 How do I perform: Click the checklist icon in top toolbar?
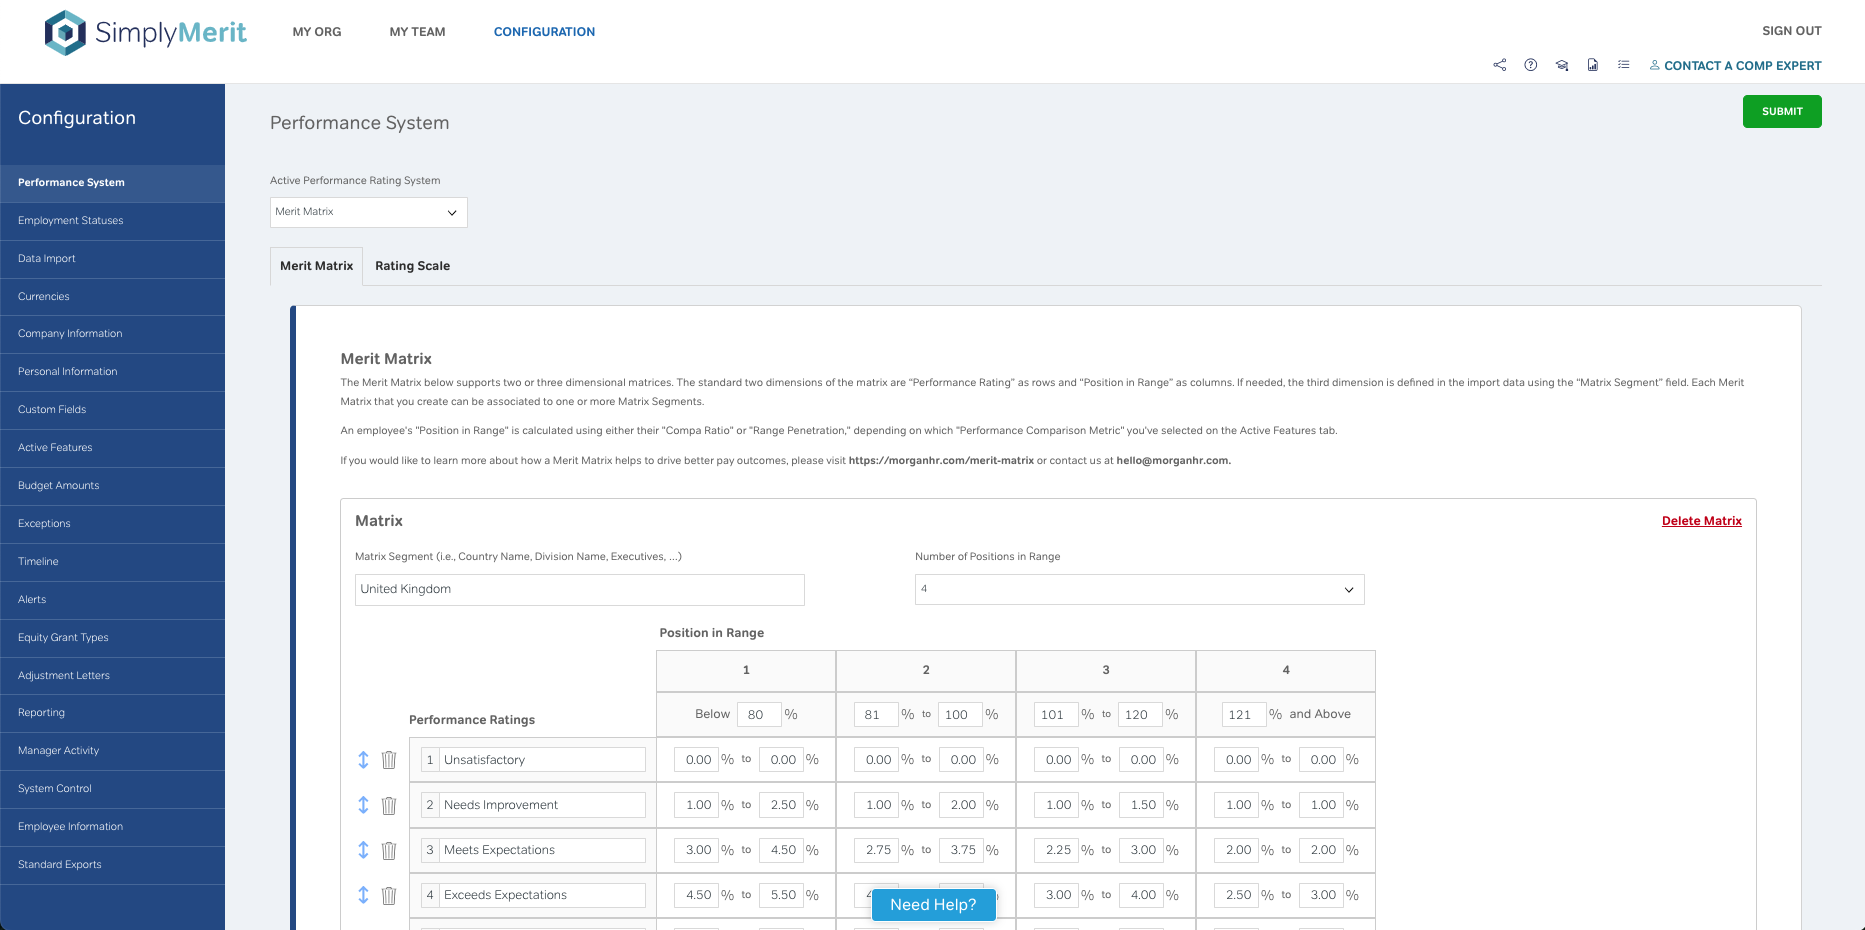(x=1624, y=65)
